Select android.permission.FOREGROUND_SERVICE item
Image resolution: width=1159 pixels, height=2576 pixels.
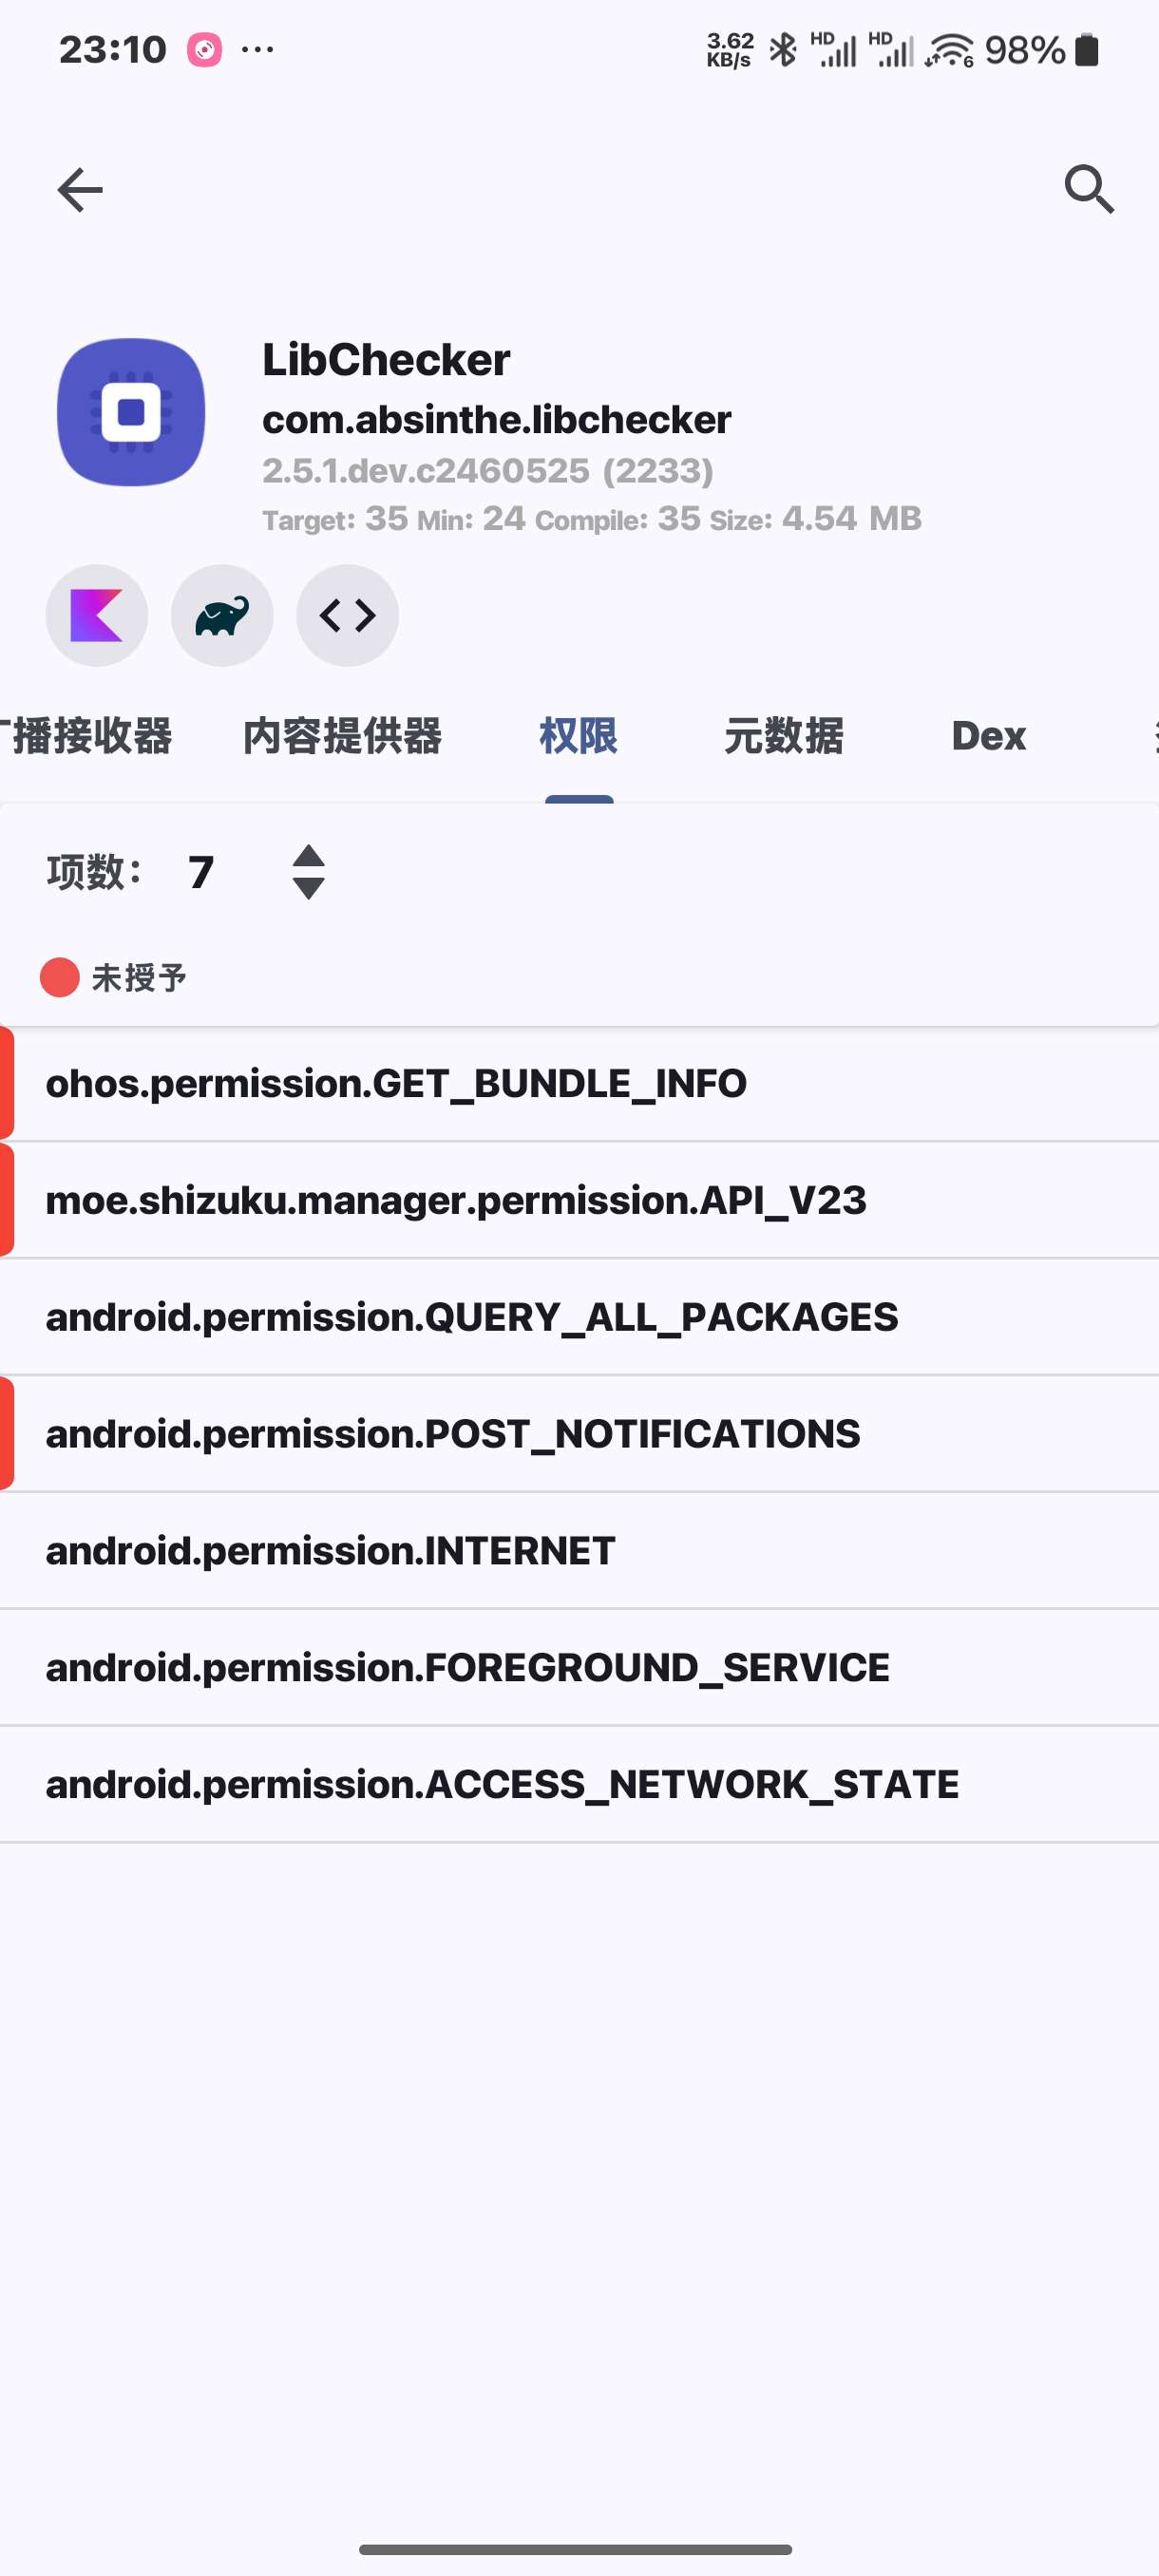580,1668
